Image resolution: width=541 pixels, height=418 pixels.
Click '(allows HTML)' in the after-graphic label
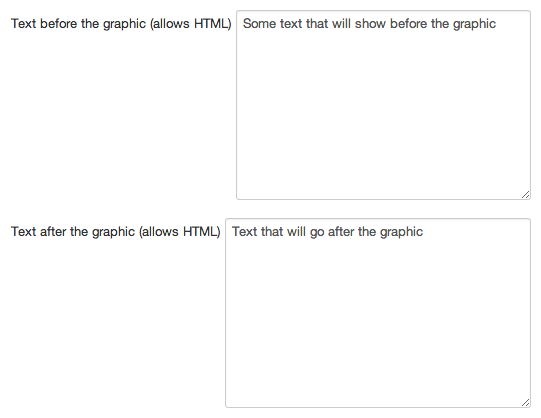pos(179,232)
